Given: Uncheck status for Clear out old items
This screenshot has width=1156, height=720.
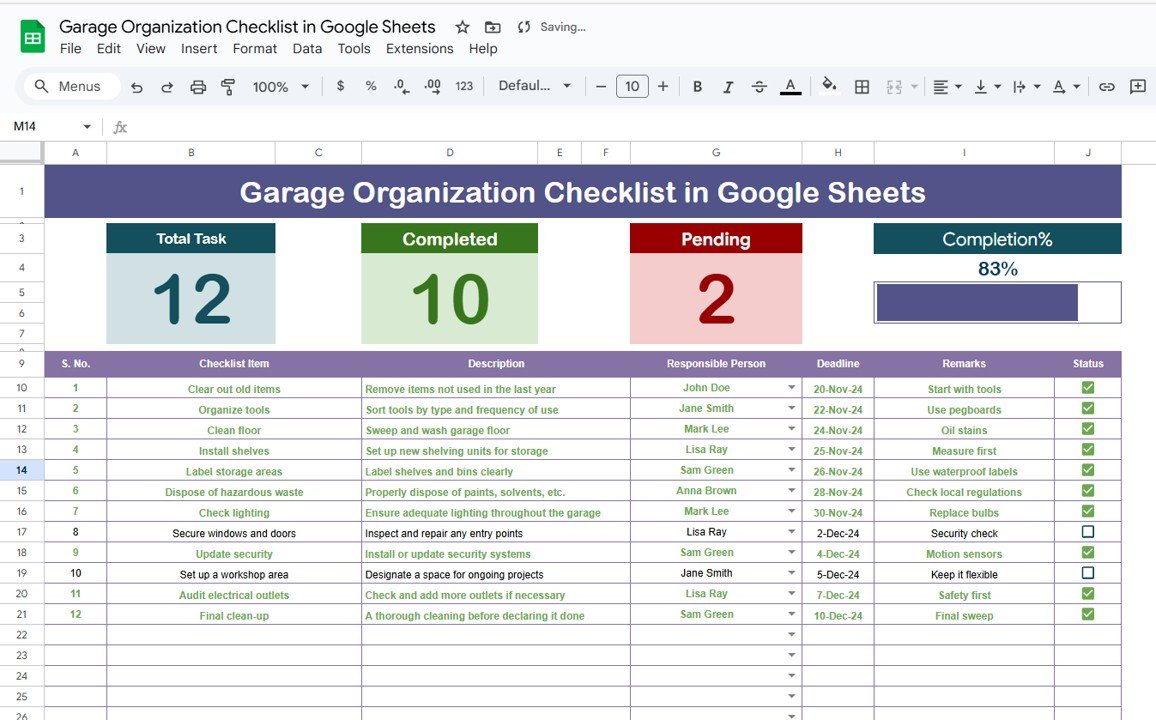Looking at the screenshot, I should pos(1087,388).
